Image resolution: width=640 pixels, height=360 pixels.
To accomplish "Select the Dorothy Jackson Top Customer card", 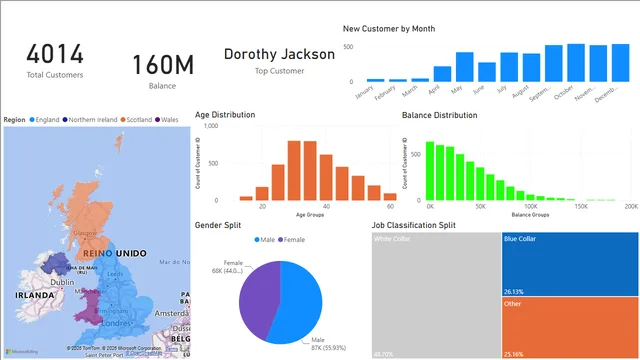I will click(x=280, y=61).
